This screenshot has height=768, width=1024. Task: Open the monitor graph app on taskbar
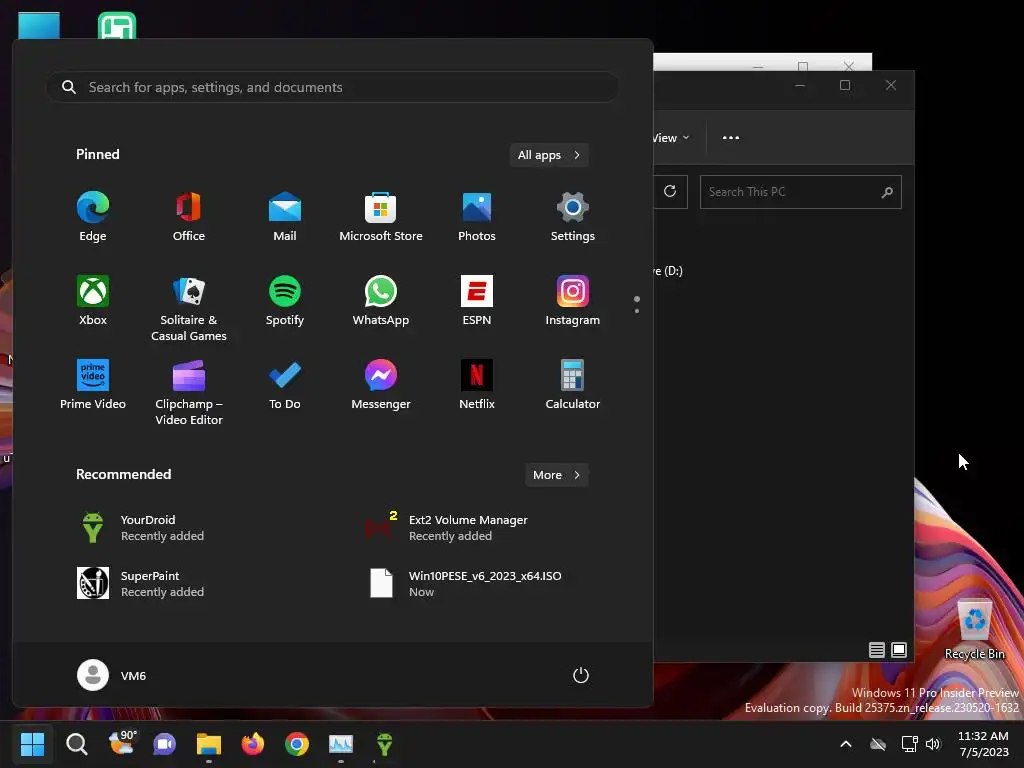pos(341,744)
